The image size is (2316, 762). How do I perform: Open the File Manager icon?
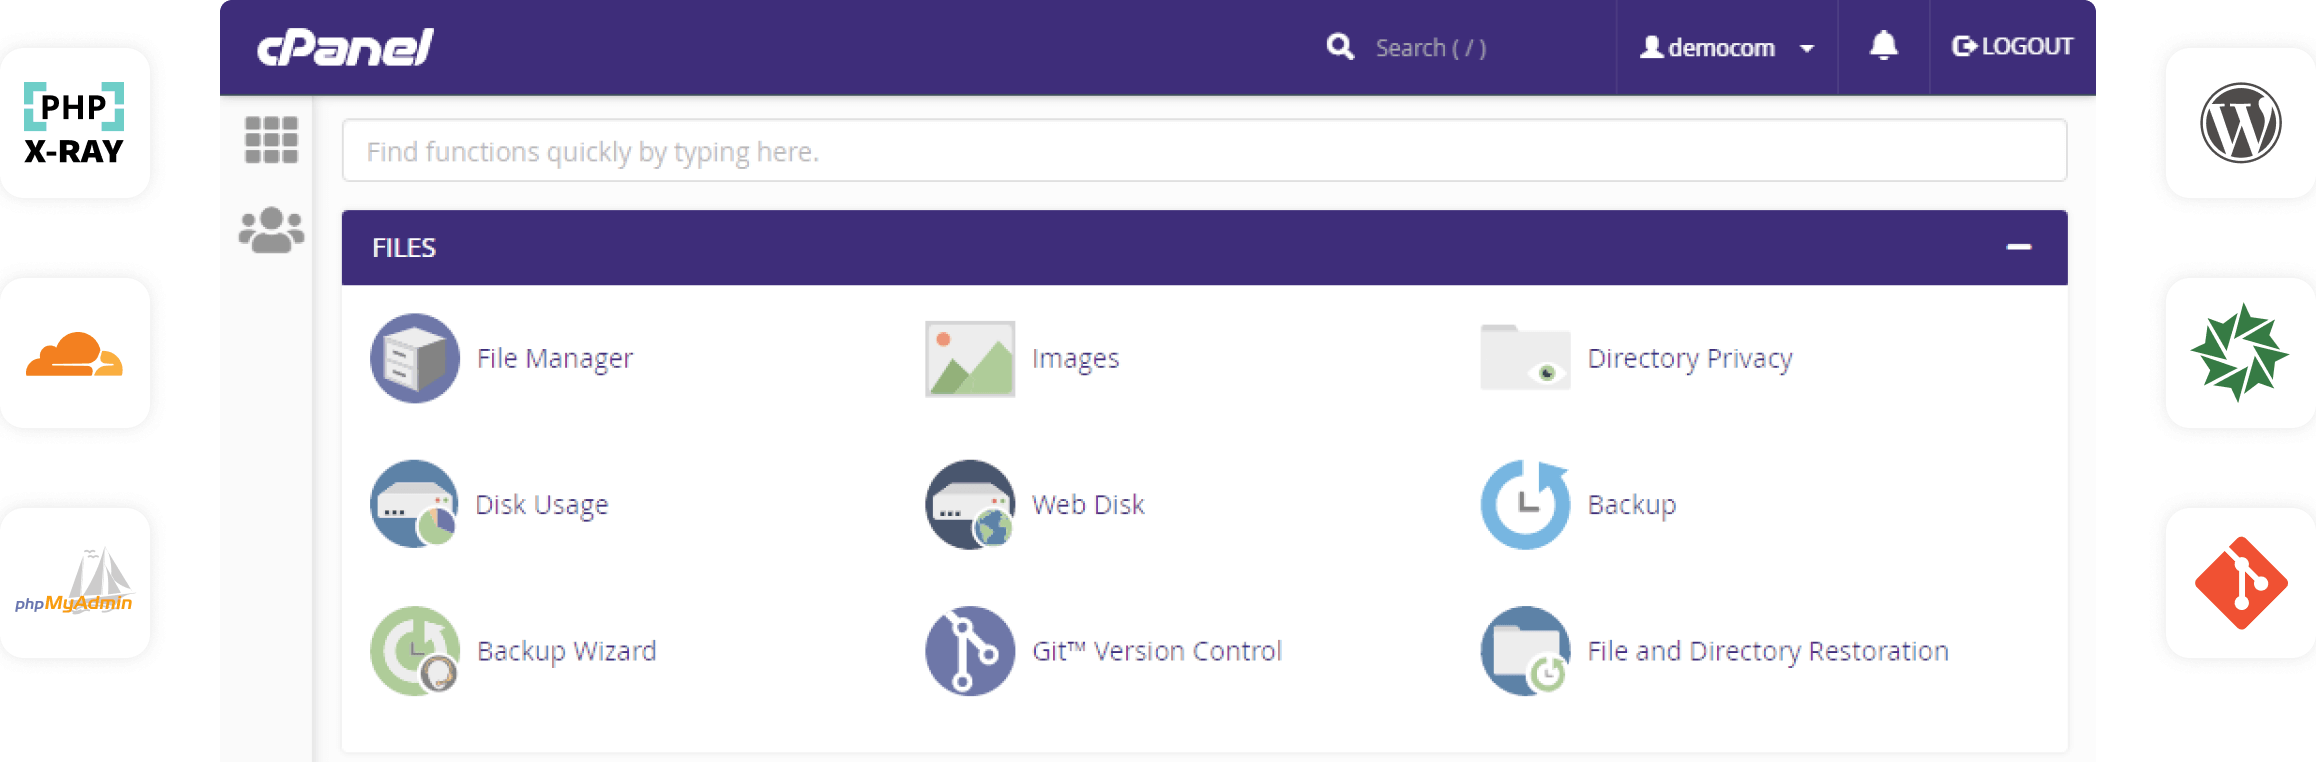[x=415, y=358]
